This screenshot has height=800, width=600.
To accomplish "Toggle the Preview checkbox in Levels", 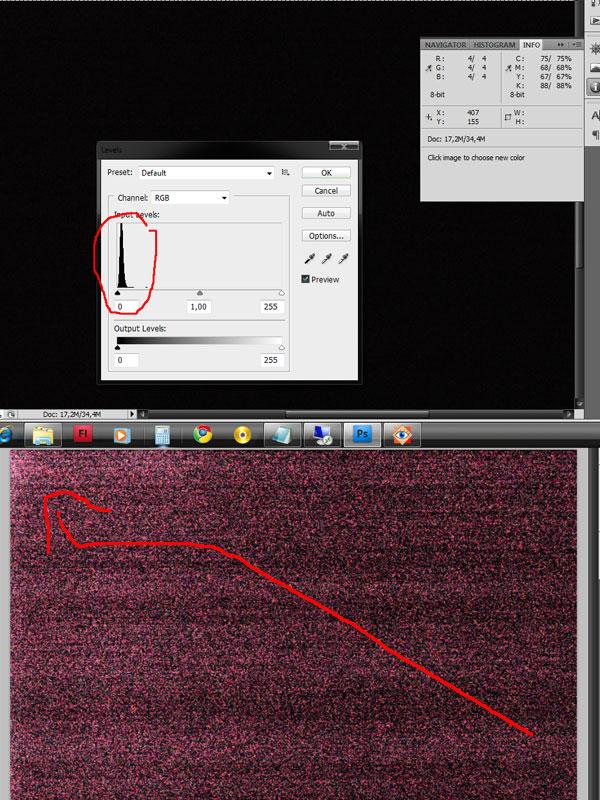I will click(x=306, y=279).
